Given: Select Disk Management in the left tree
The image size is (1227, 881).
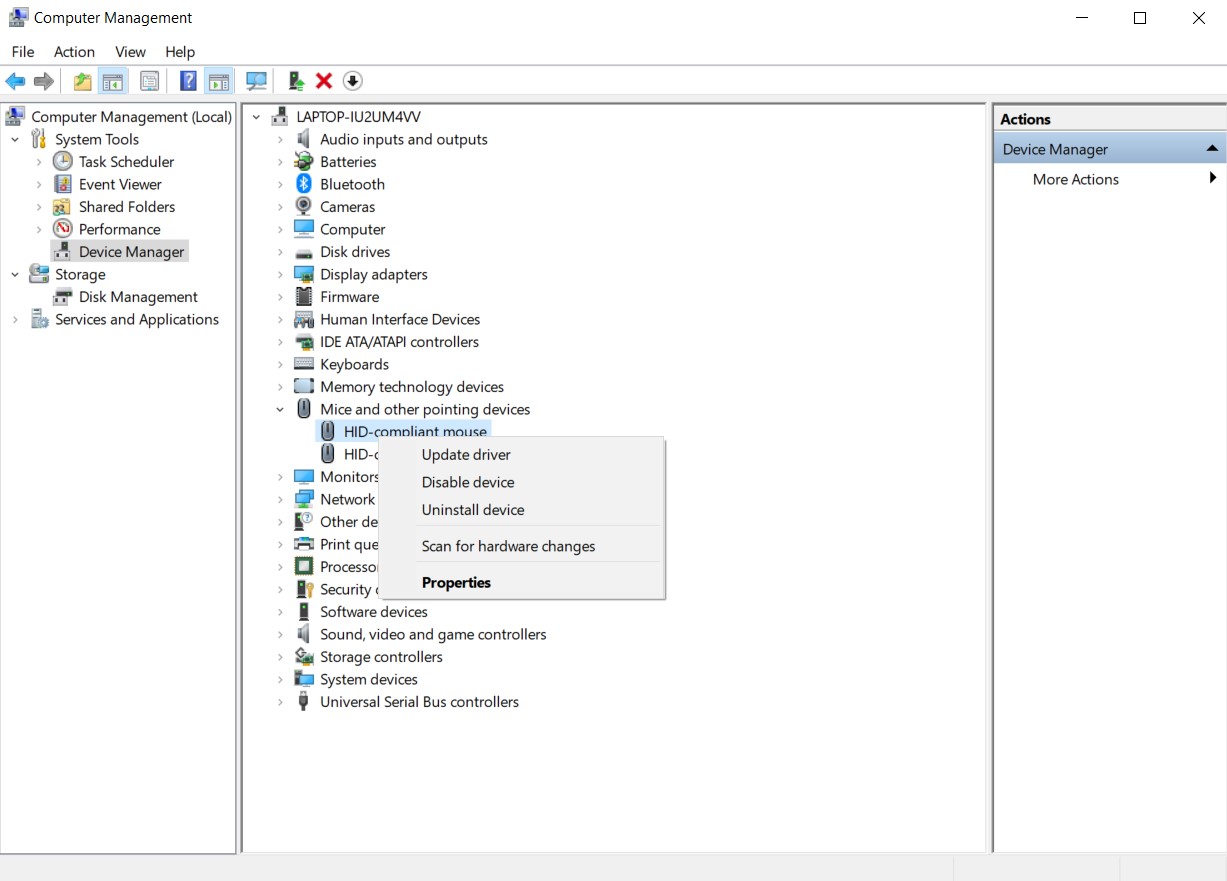Looking at the screenshot, I should tap(138, 297).
